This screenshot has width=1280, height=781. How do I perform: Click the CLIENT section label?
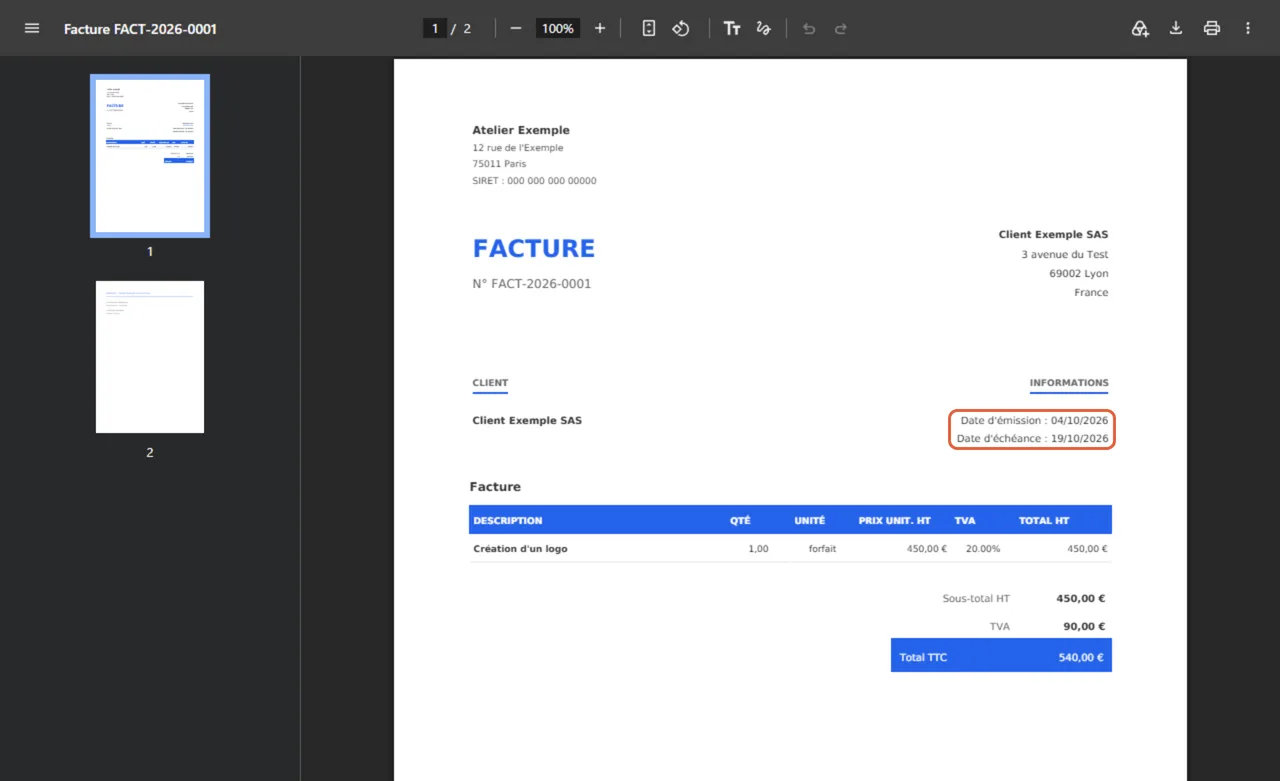tap(490, 383)
